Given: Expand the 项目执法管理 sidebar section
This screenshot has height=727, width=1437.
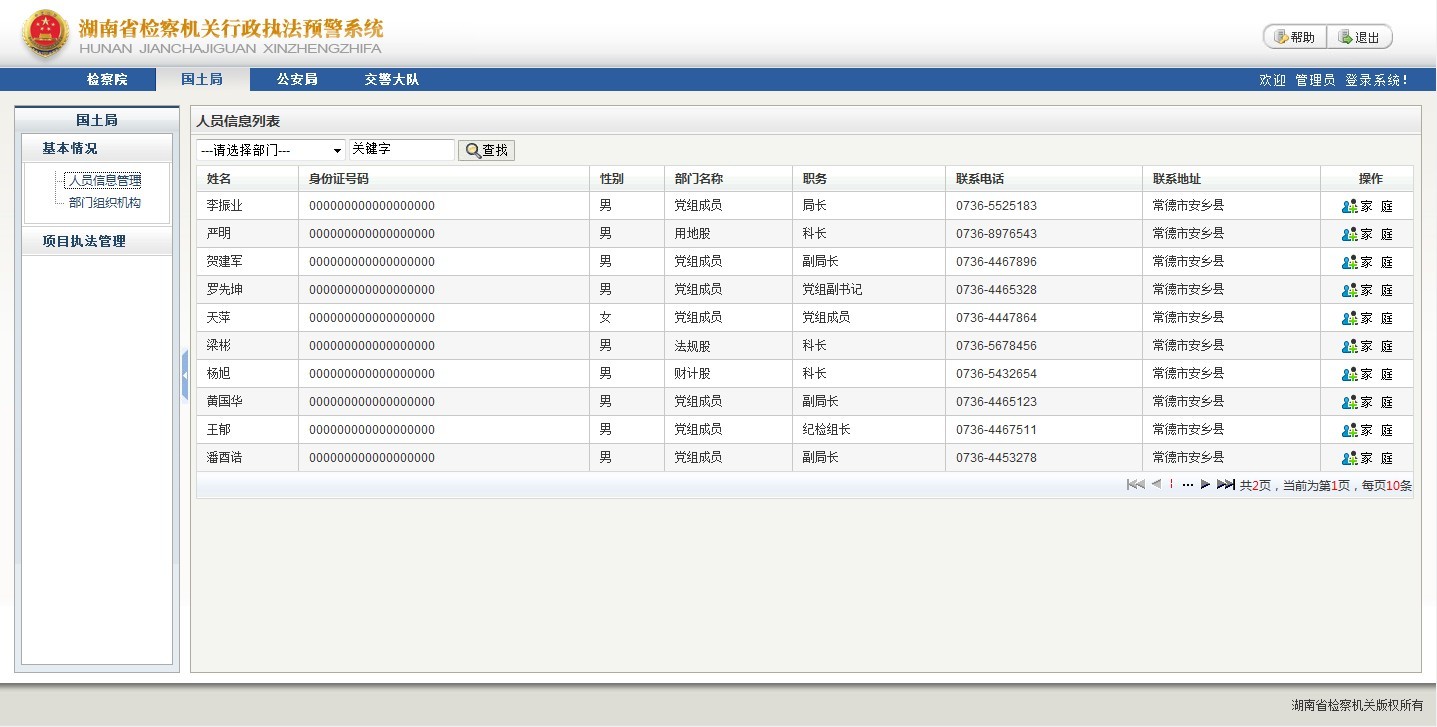Looking at the screenshot, I should click(x=84, y=241).
